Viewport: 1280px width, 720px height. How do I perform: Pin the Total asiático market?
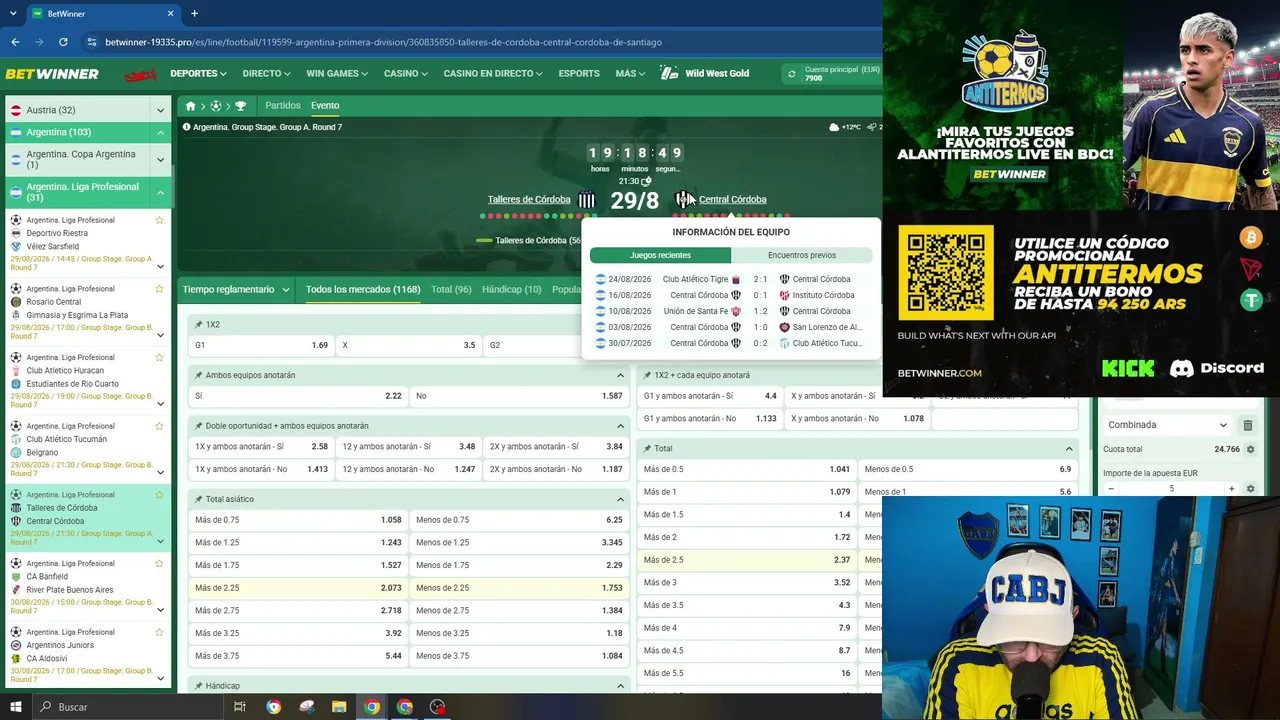[199, 499]
